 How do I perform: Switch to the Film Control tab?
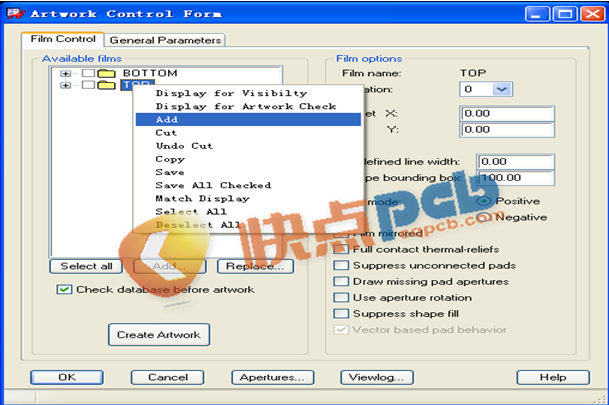[63, 39]
